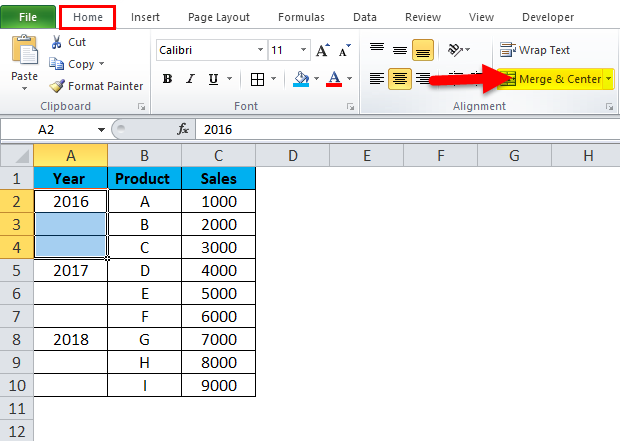The width and height of the screenshot is (620, 441).
Task: Select the cell with product G
Action: pyautogui.click(x=145, y=339)
